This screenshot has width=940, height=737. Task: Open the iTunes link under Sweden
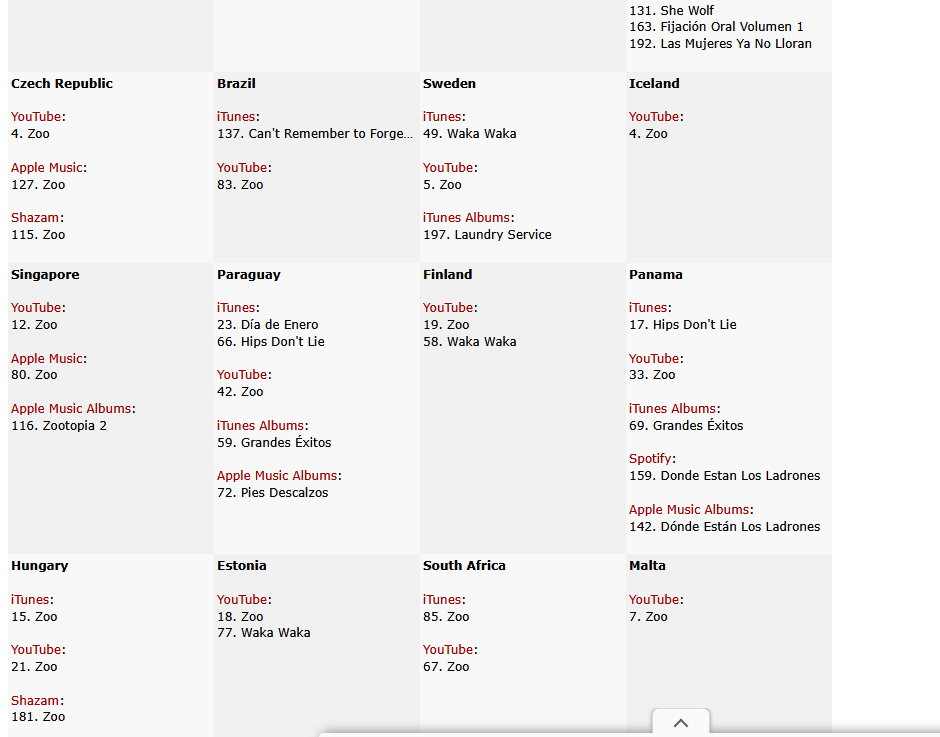442,117
